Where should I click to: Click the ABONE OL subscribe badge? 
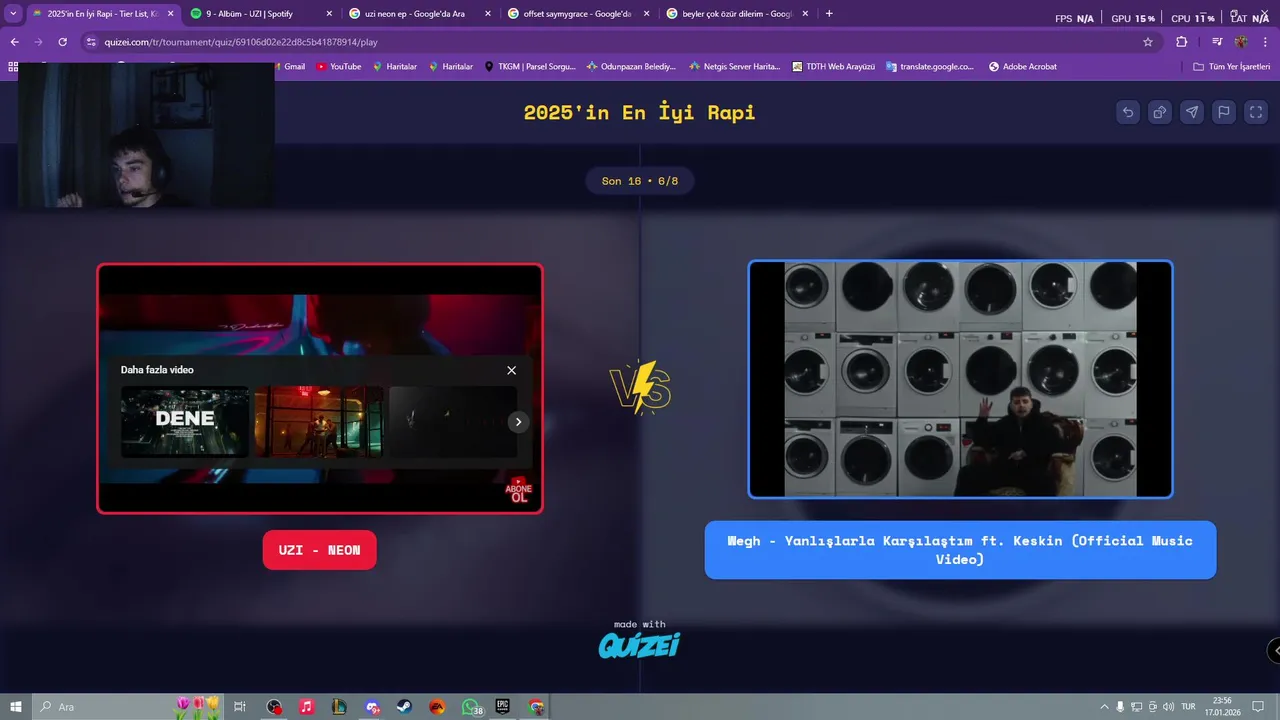tap(519, 490)
